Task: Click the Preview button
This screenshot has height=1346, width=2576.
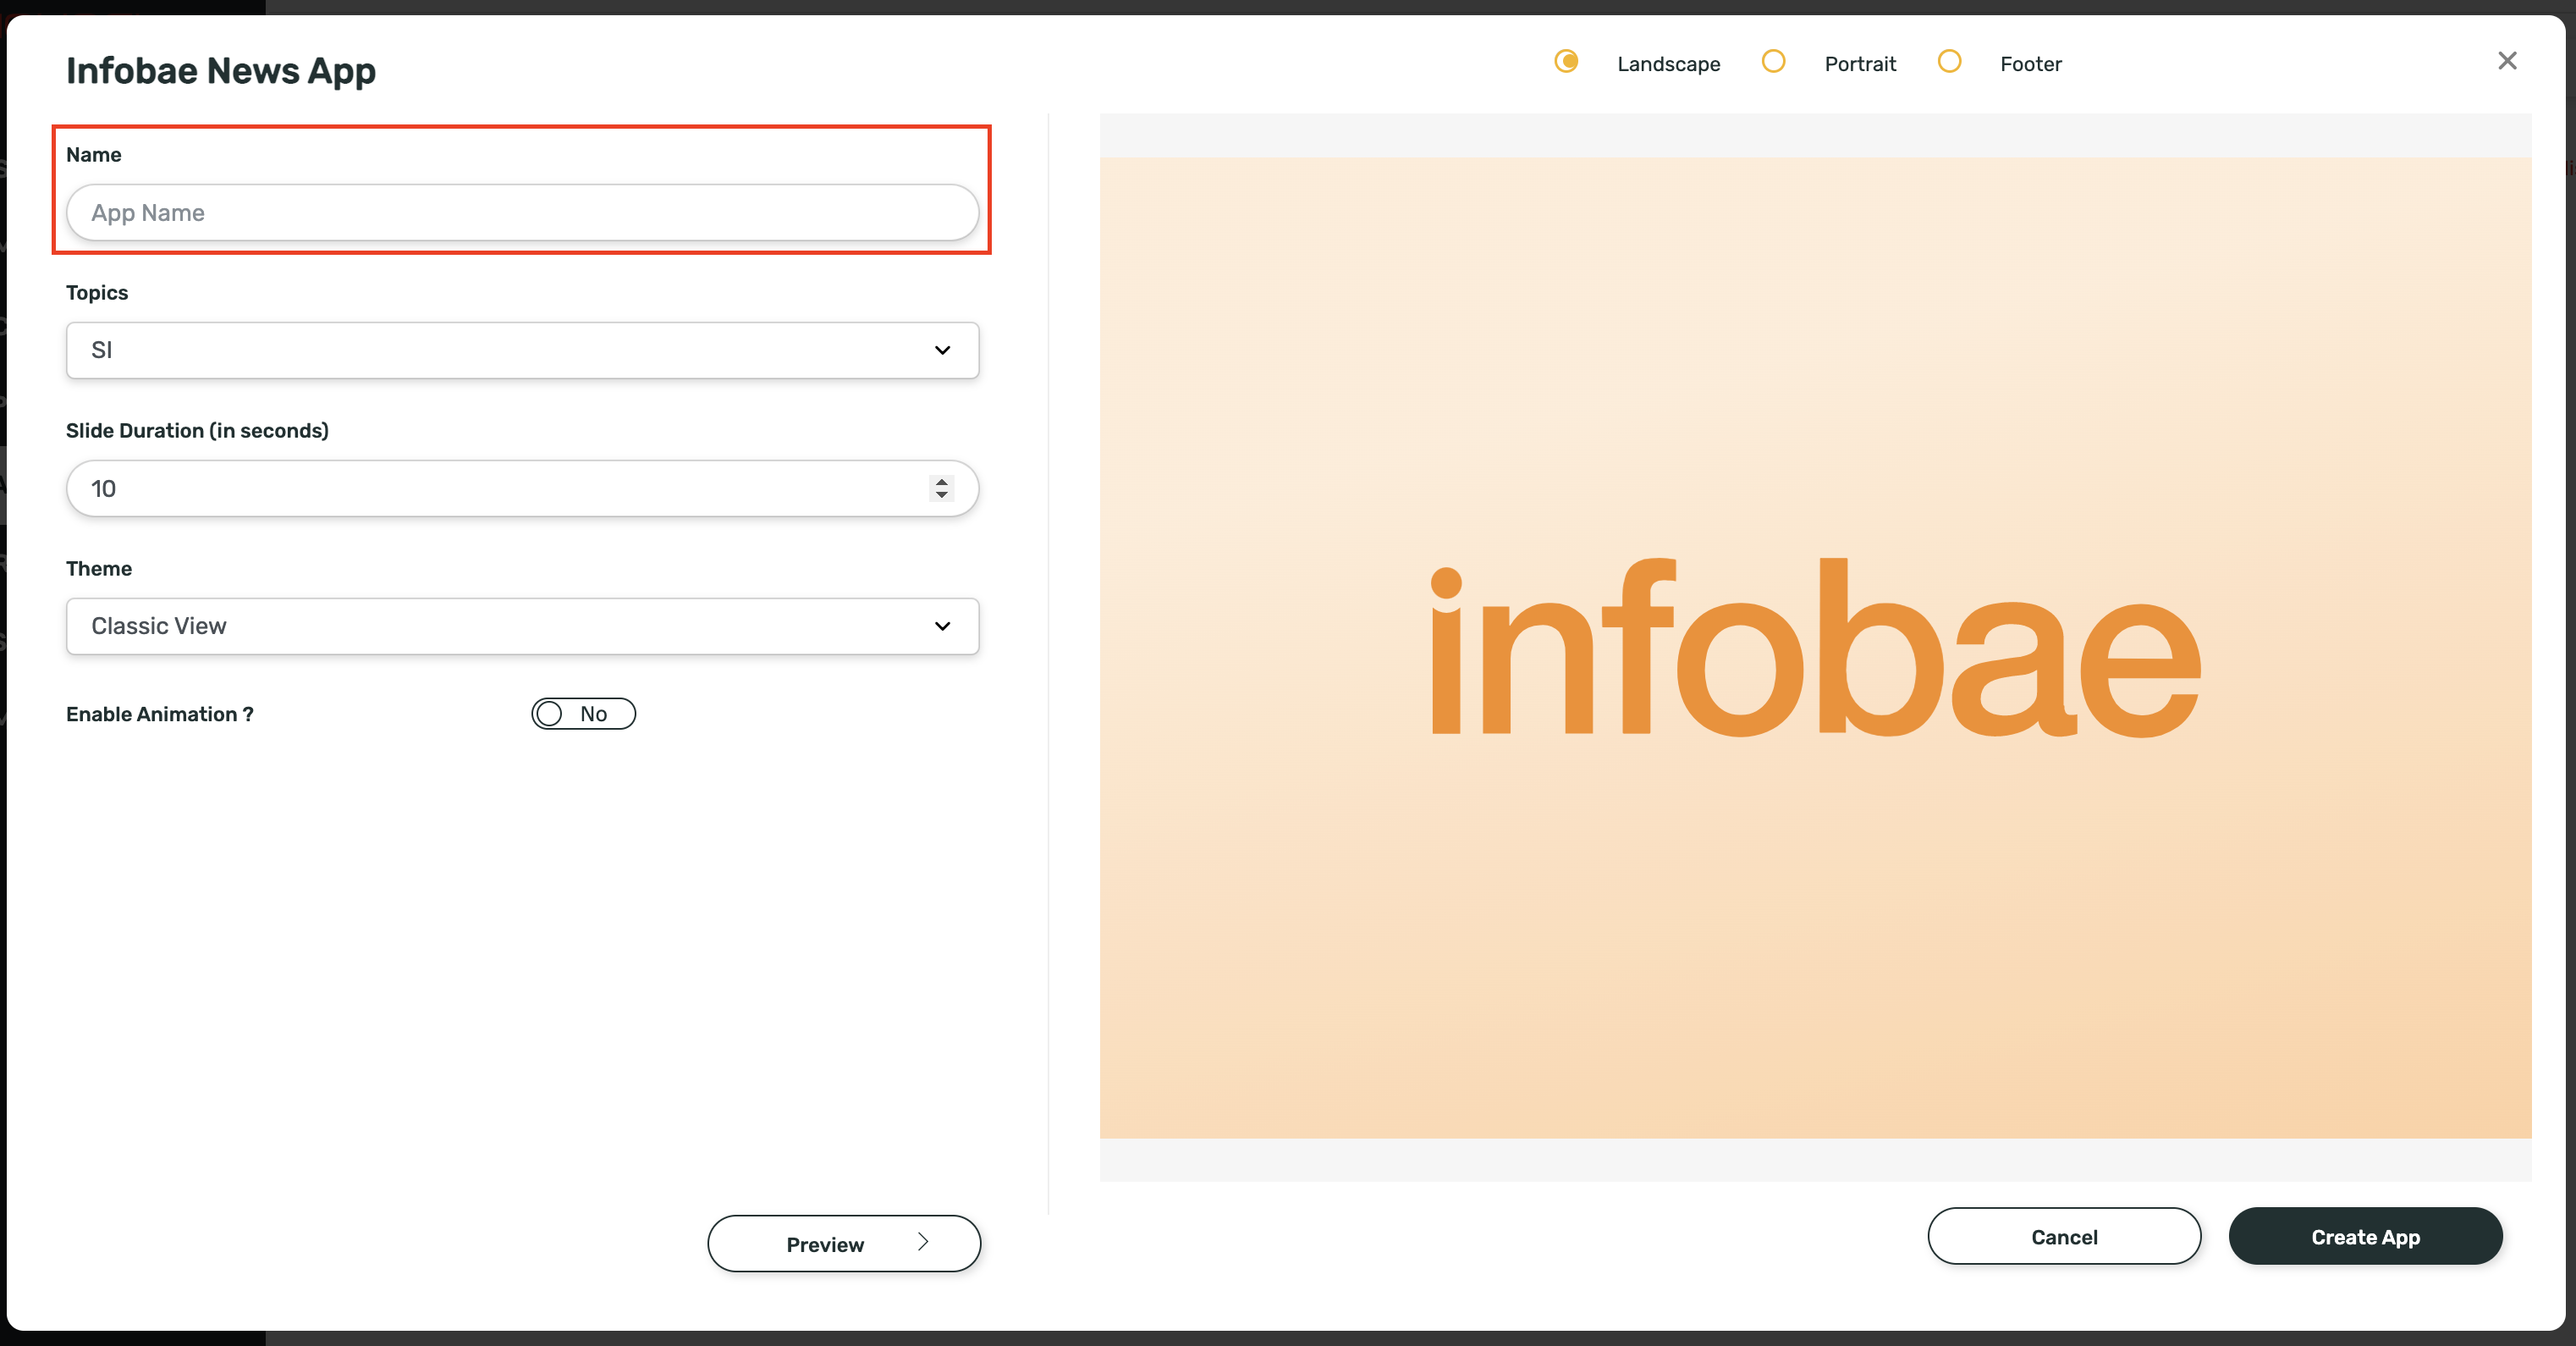Action: [844, 1243]
